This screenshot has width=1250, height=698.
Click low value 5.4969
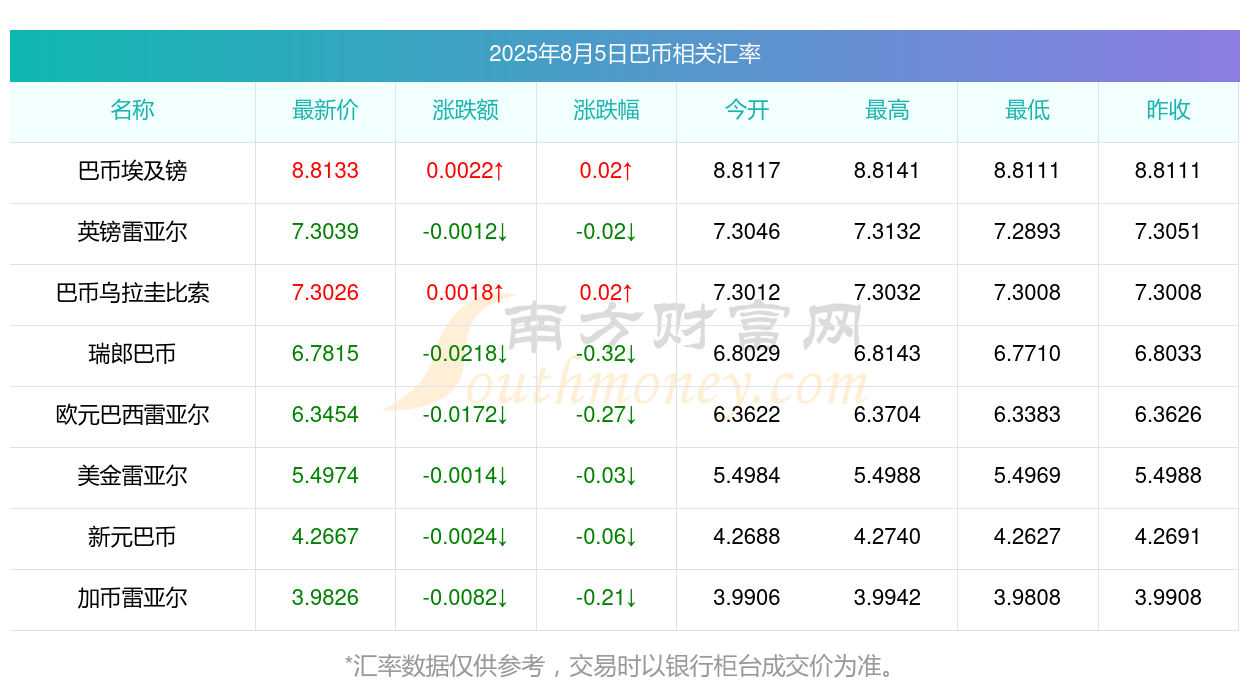coord(1028,476)
